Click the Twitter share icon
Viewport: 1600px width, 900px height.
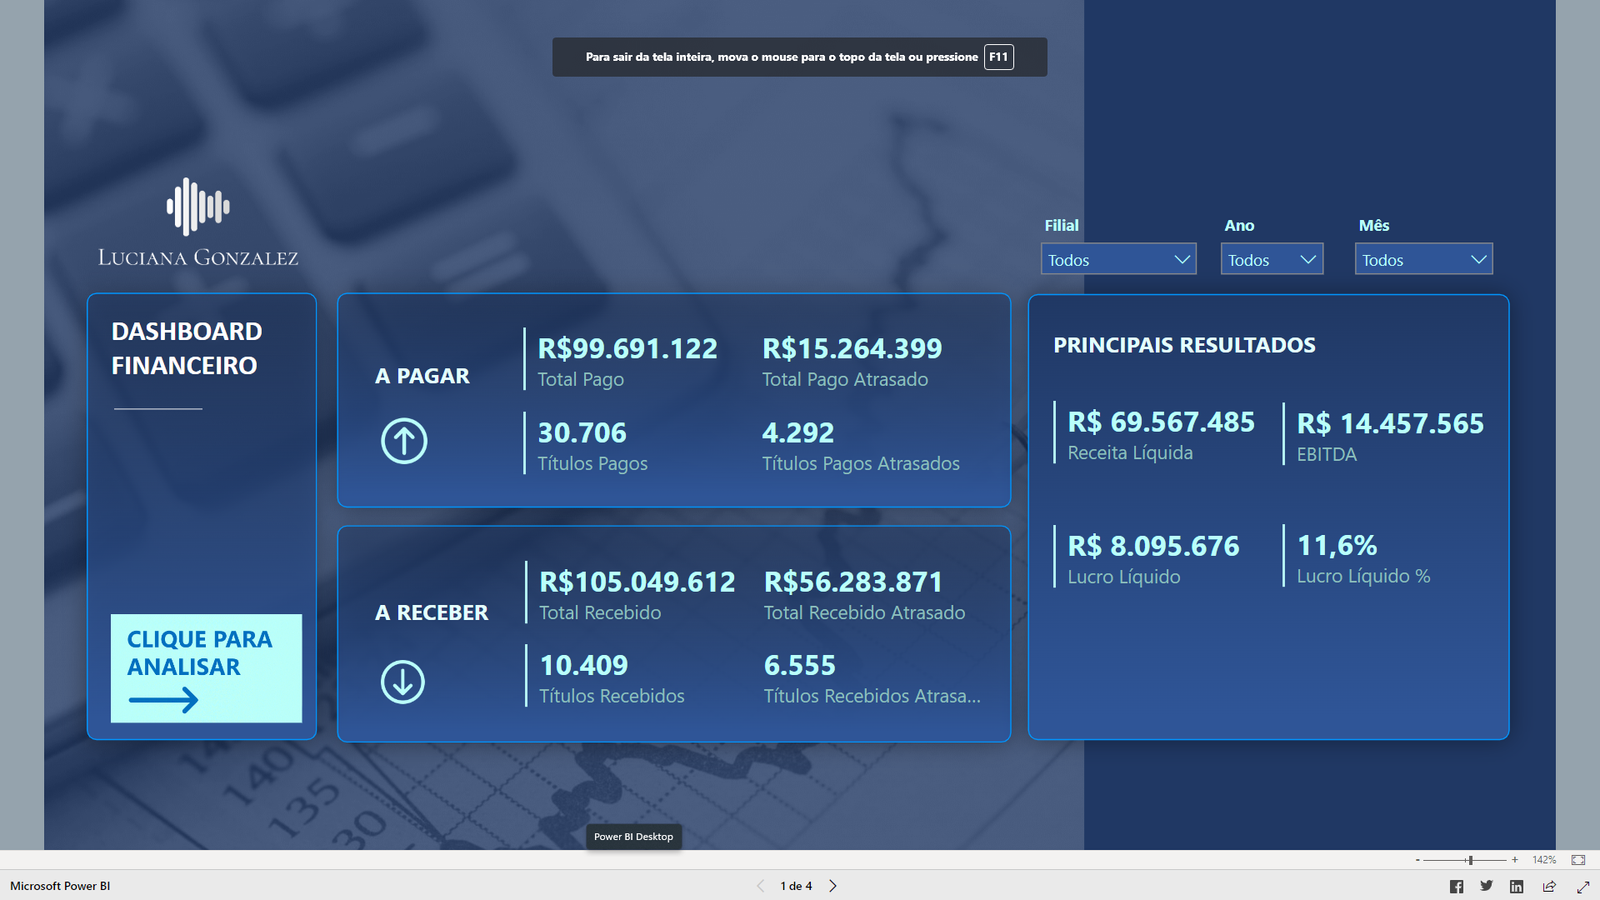[x=1487, y=886]
